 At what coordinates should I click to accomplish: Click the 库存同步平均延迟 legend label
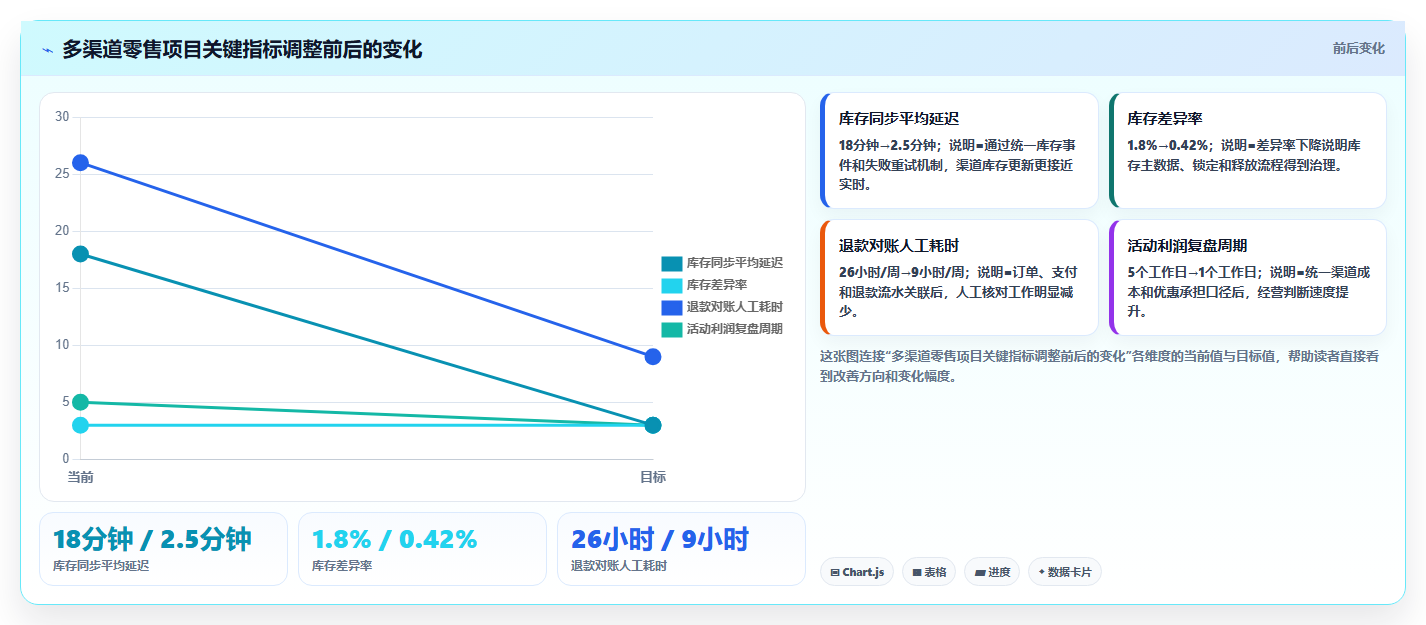coord(735,263)
